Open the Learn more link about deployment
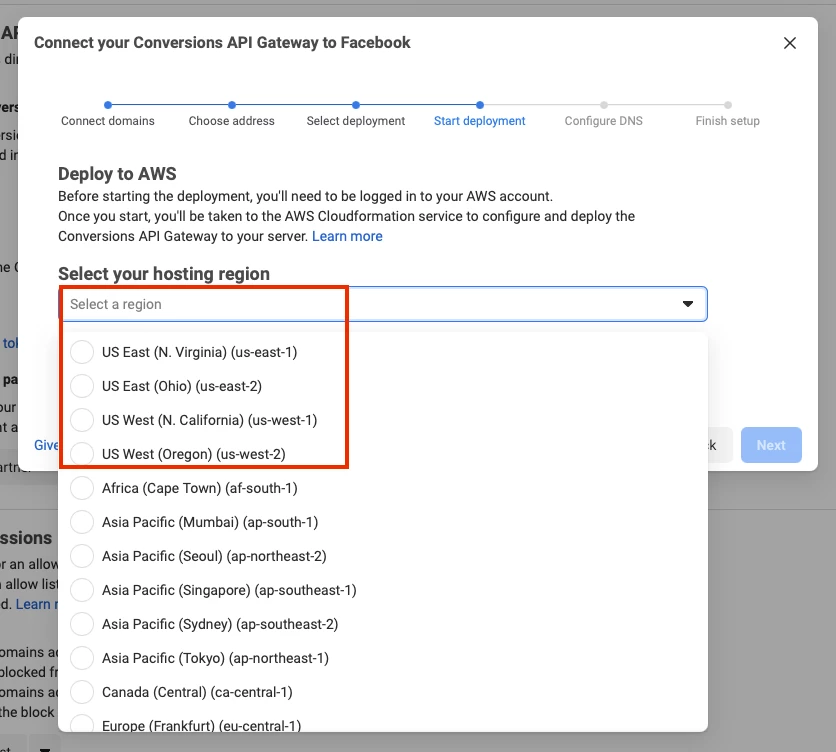Viewport: 836px width, 752px height. point(347,236)
